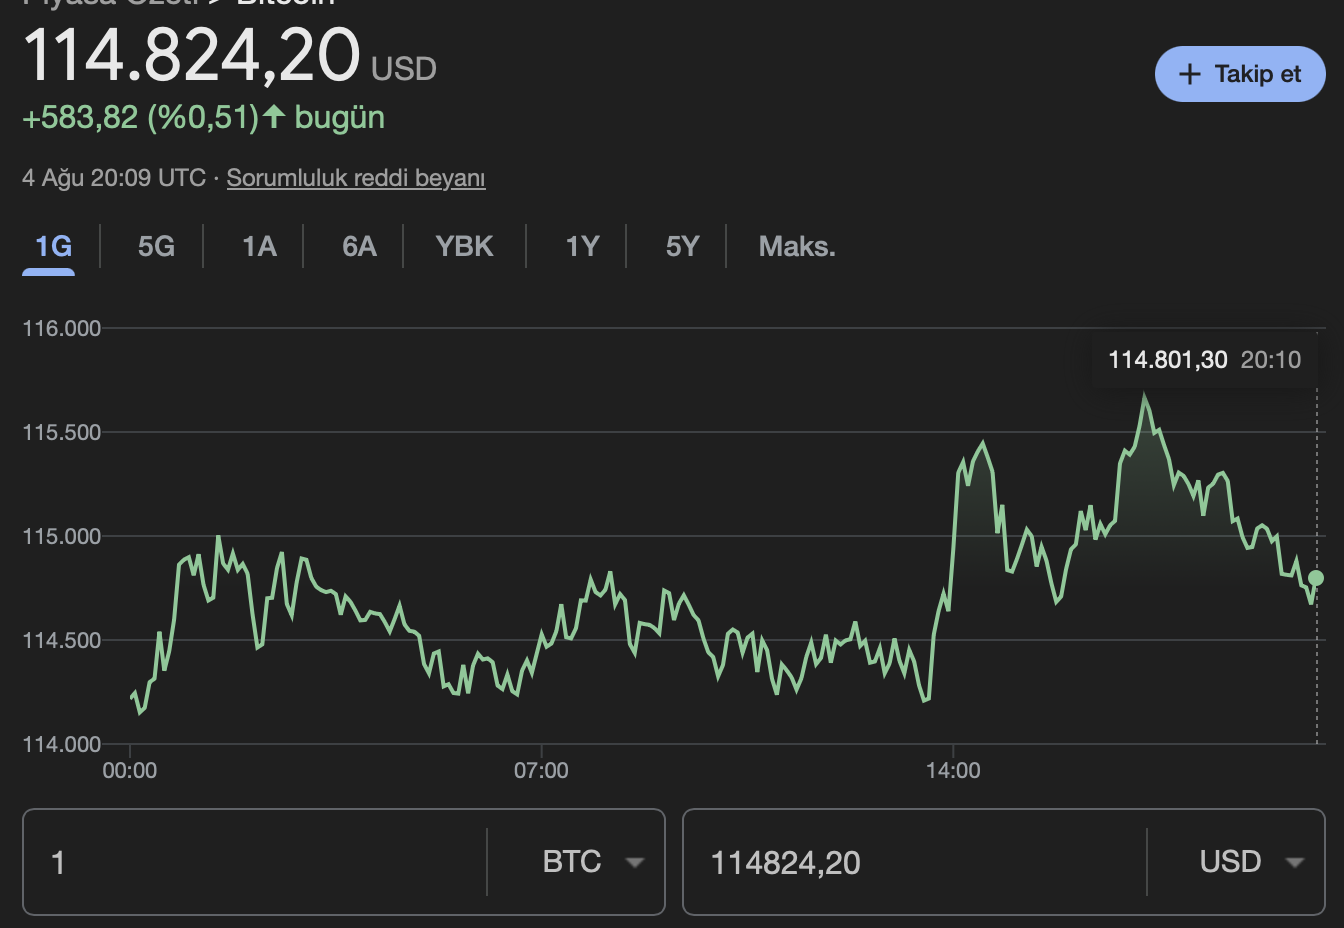Switch to the 6A time range tab
Image resolution: width=1344 pixels, height=928 pixels.
pos(359,246)
